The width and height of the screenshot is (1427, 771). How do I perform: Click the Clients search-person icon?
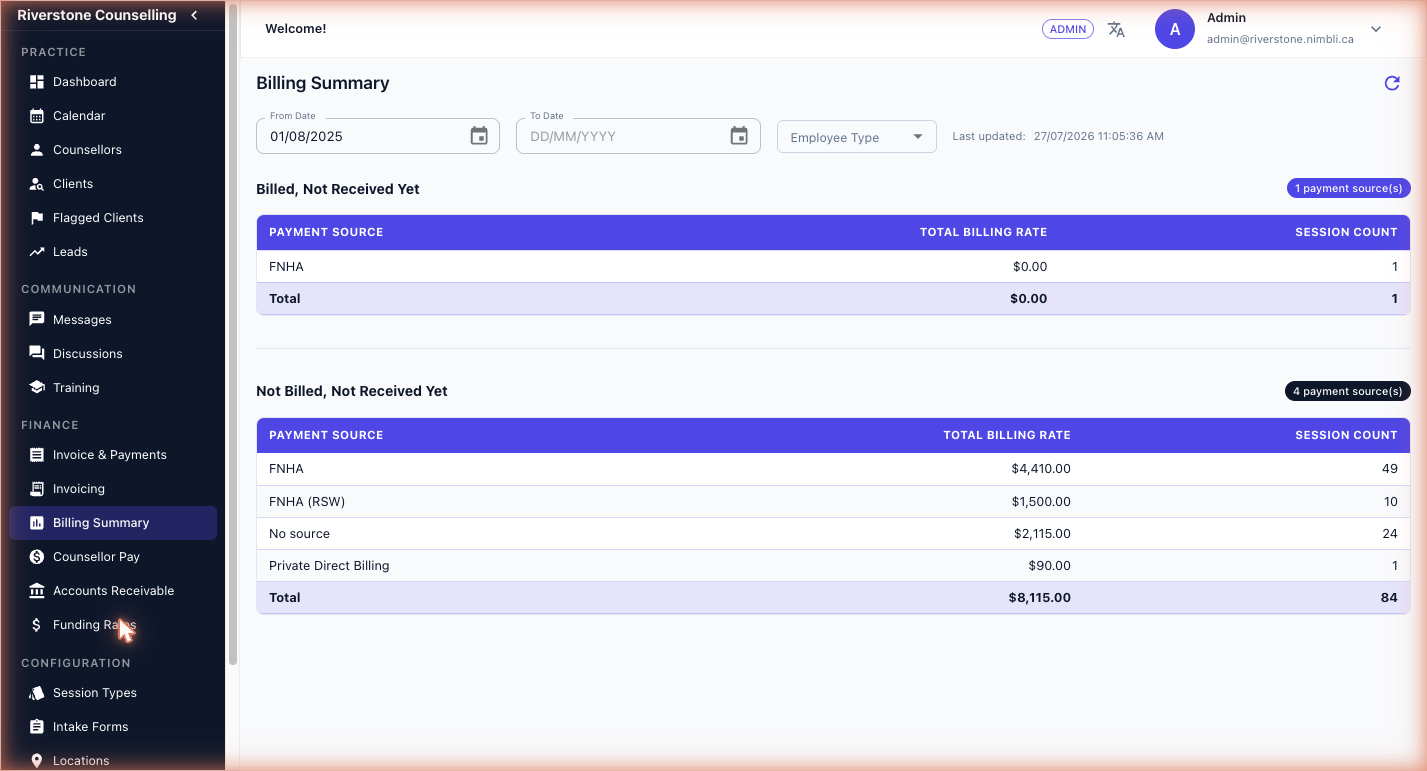37,184
